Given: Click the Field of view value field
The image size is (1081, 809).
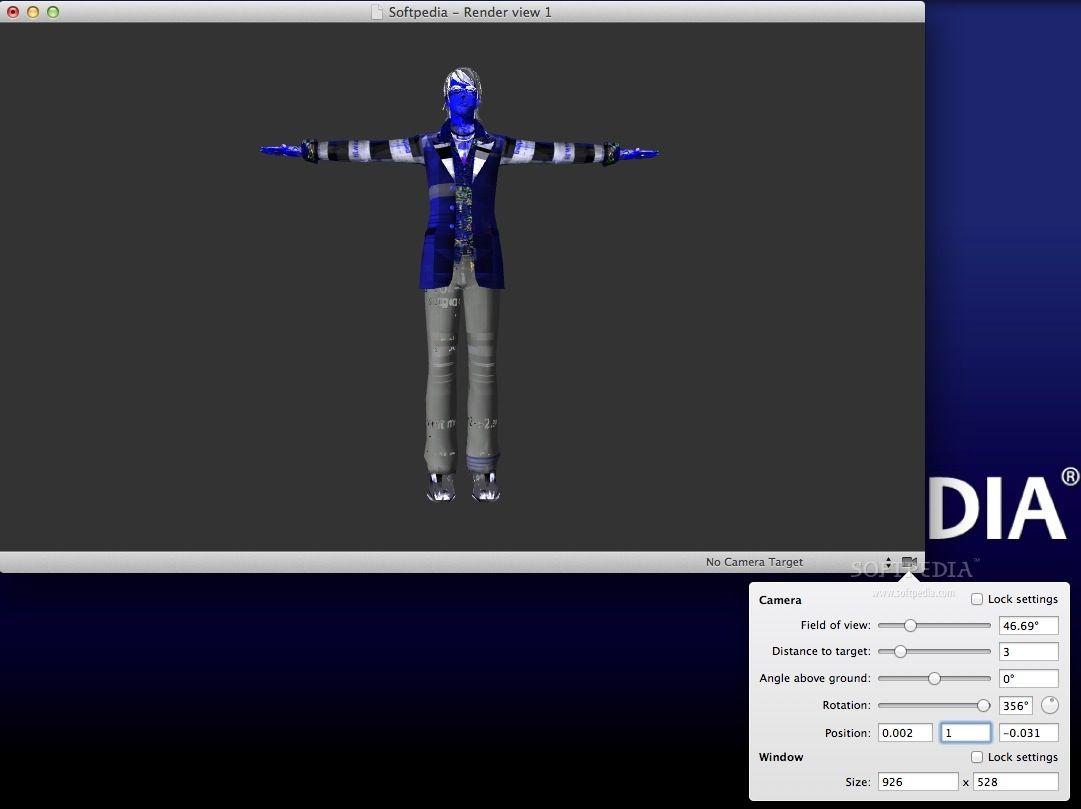Looking at the screenshot, I should (1029, 626).
